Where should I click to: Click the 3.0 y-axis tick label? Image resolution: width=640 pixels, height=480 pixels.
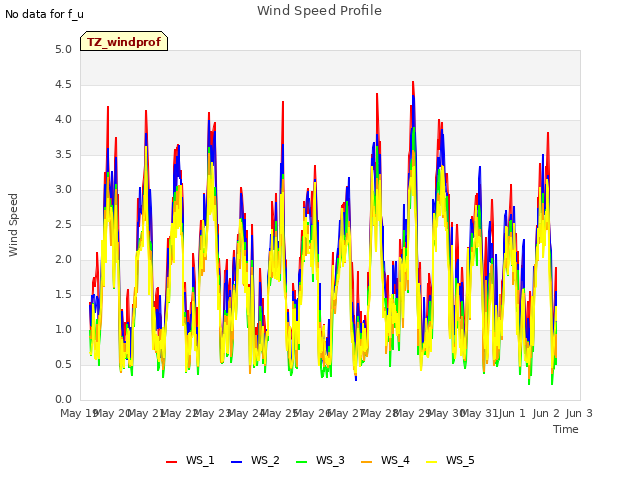(x=63, y=190)
